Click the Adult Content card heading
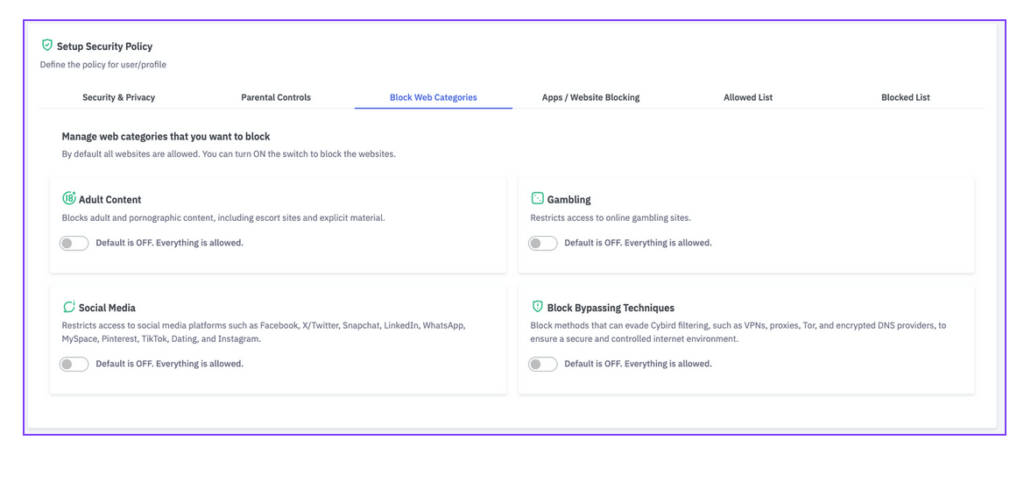 [110, 200]
